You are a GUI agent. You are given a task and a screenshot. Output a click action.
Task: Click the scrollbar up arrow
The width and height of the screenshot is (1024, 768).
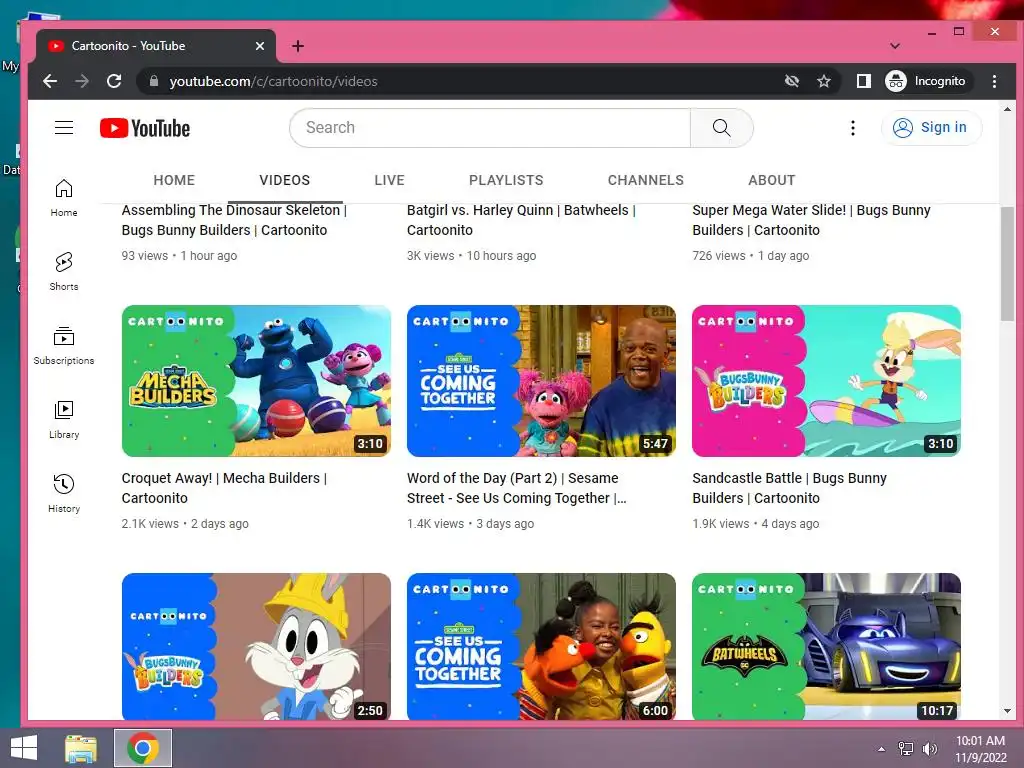(x=1007, y=110)
